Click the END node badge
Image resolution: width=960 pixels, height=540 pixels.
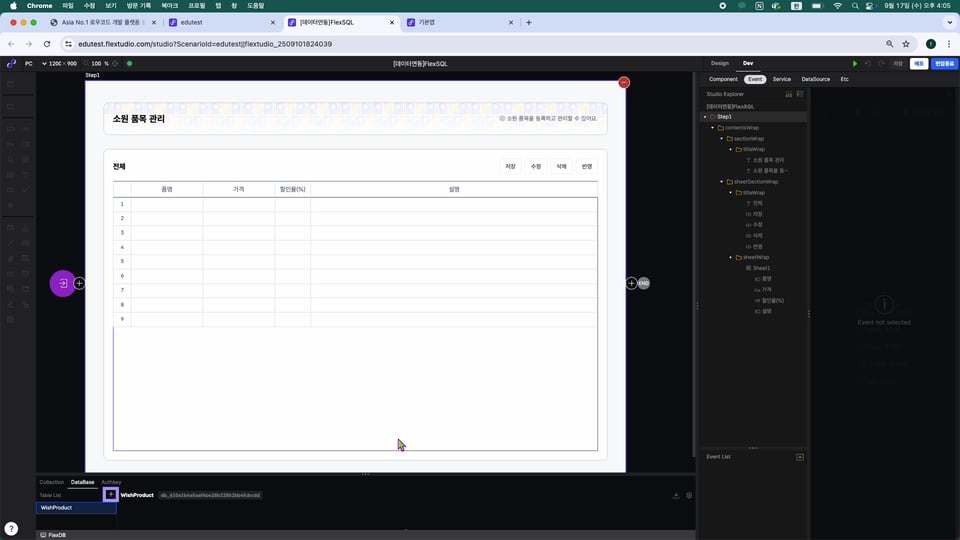pyautogui.click(x=643, y=283)
